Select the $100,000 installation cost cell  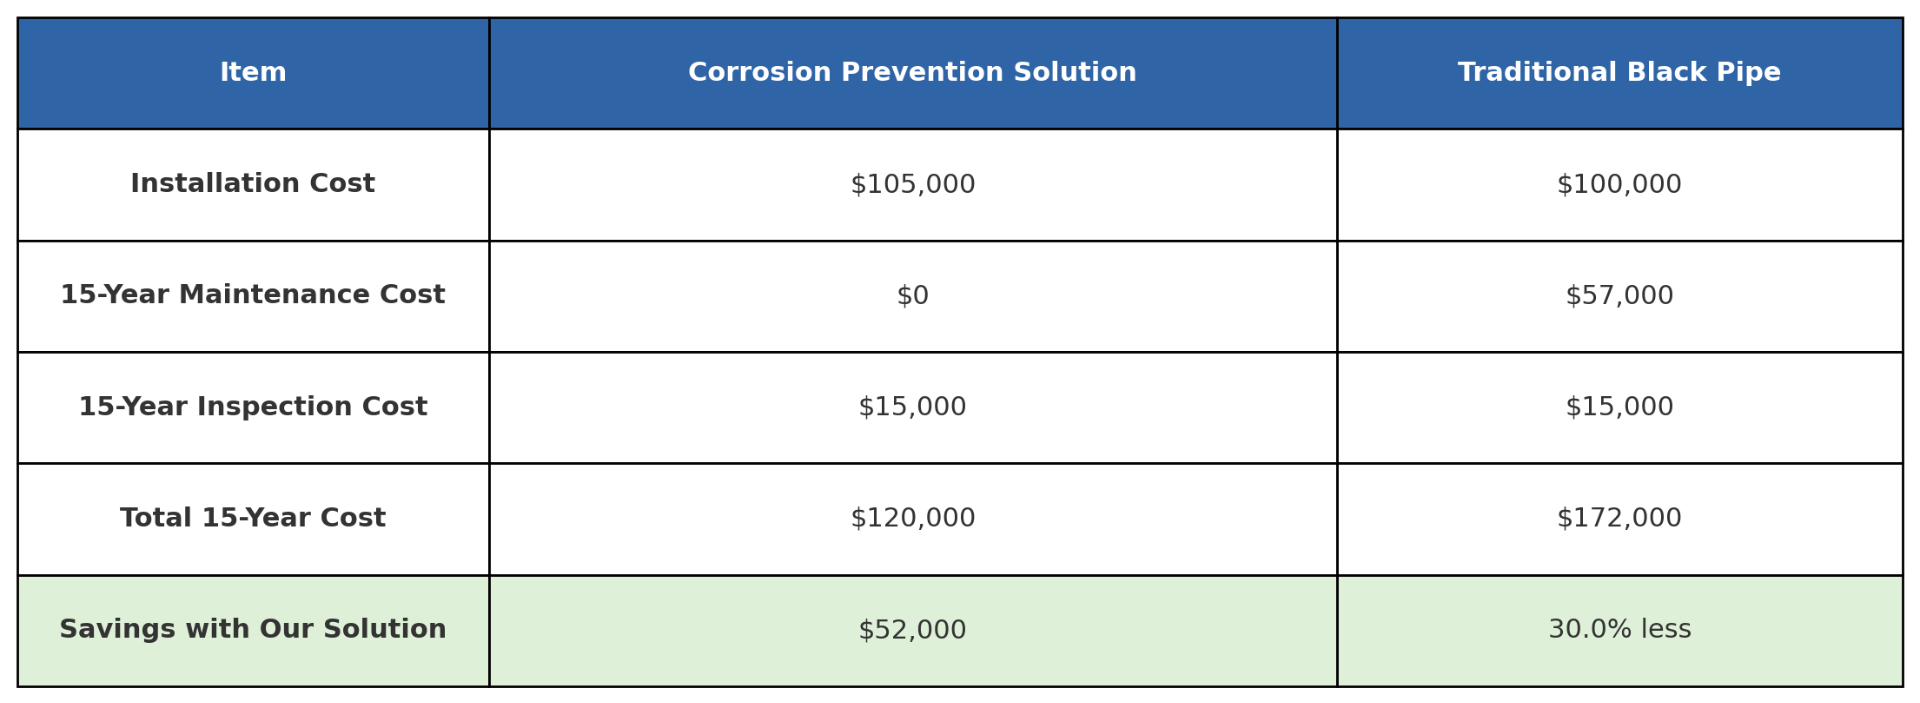[1619, 185]
